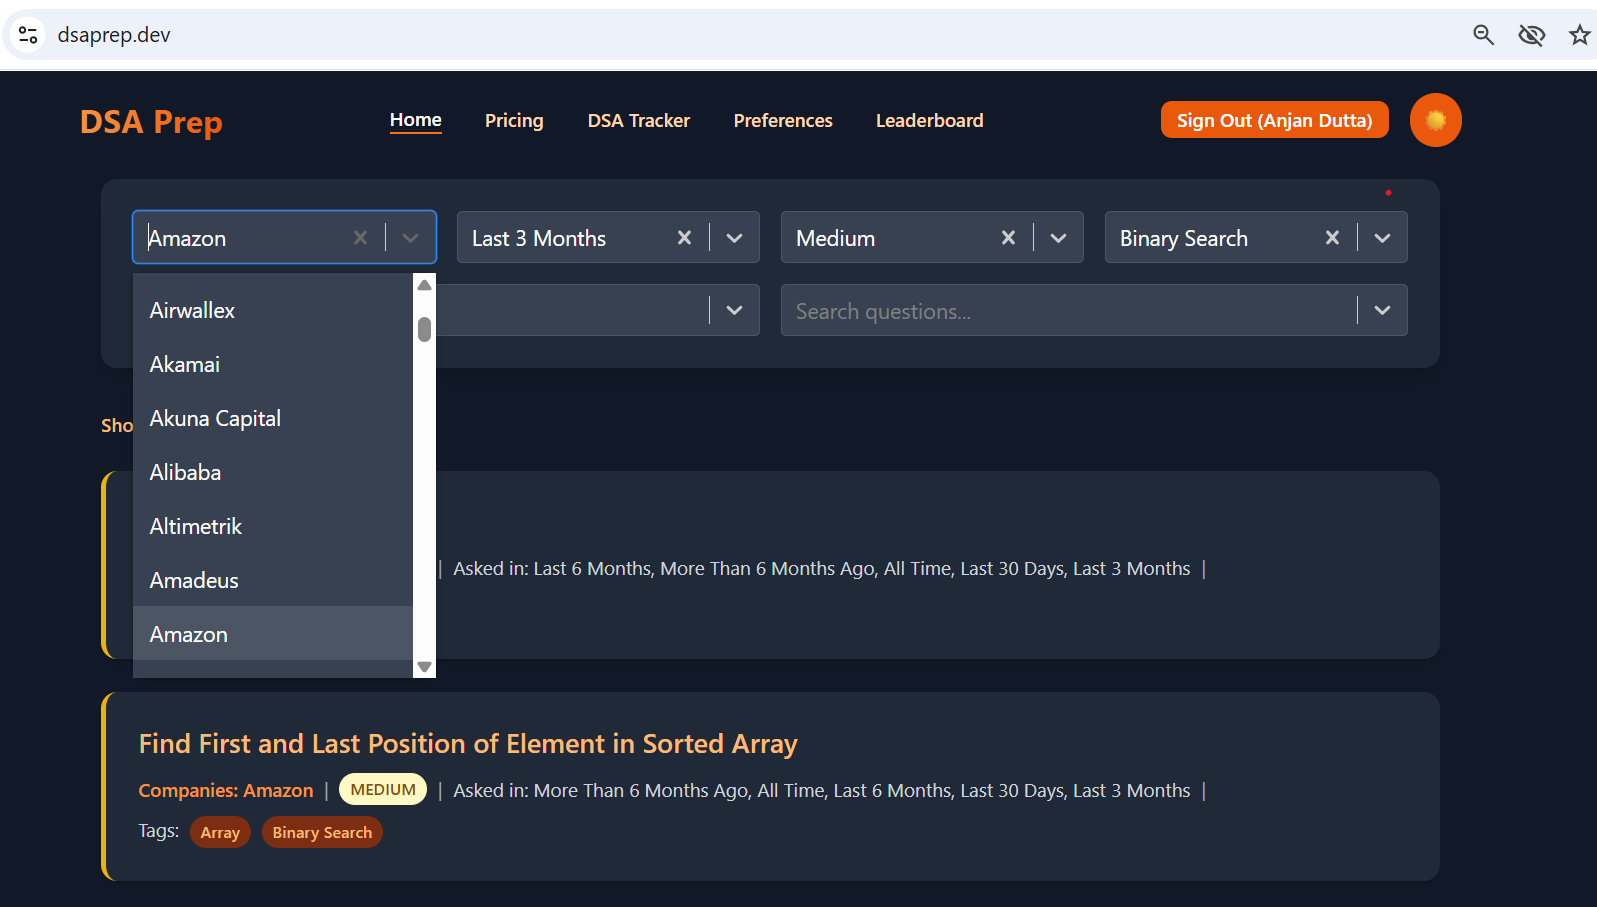Clear the Binary Search topic filter

pyautogui.click(x=1332, y=238)
